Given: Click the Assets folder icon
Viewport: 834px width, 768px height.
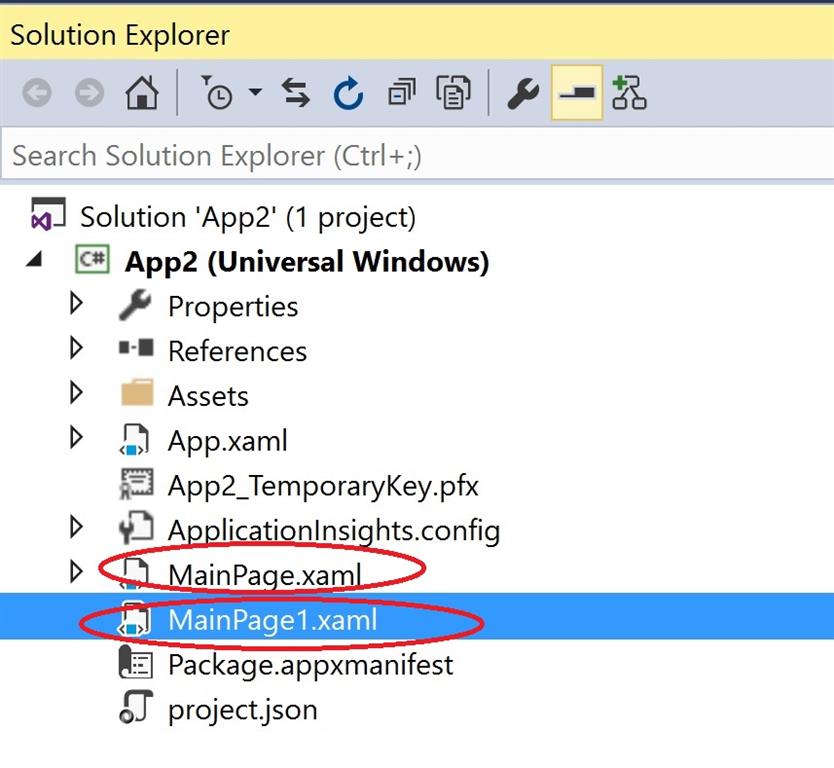Looking at the screenshot, I should [x=137, y=393].
